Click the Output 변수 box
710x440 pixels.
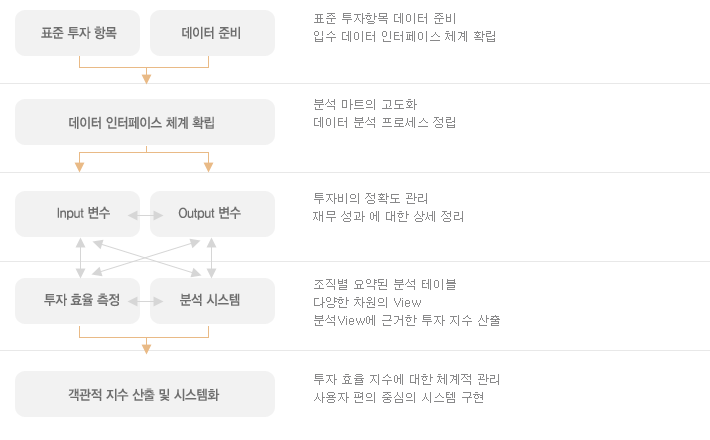212,214
